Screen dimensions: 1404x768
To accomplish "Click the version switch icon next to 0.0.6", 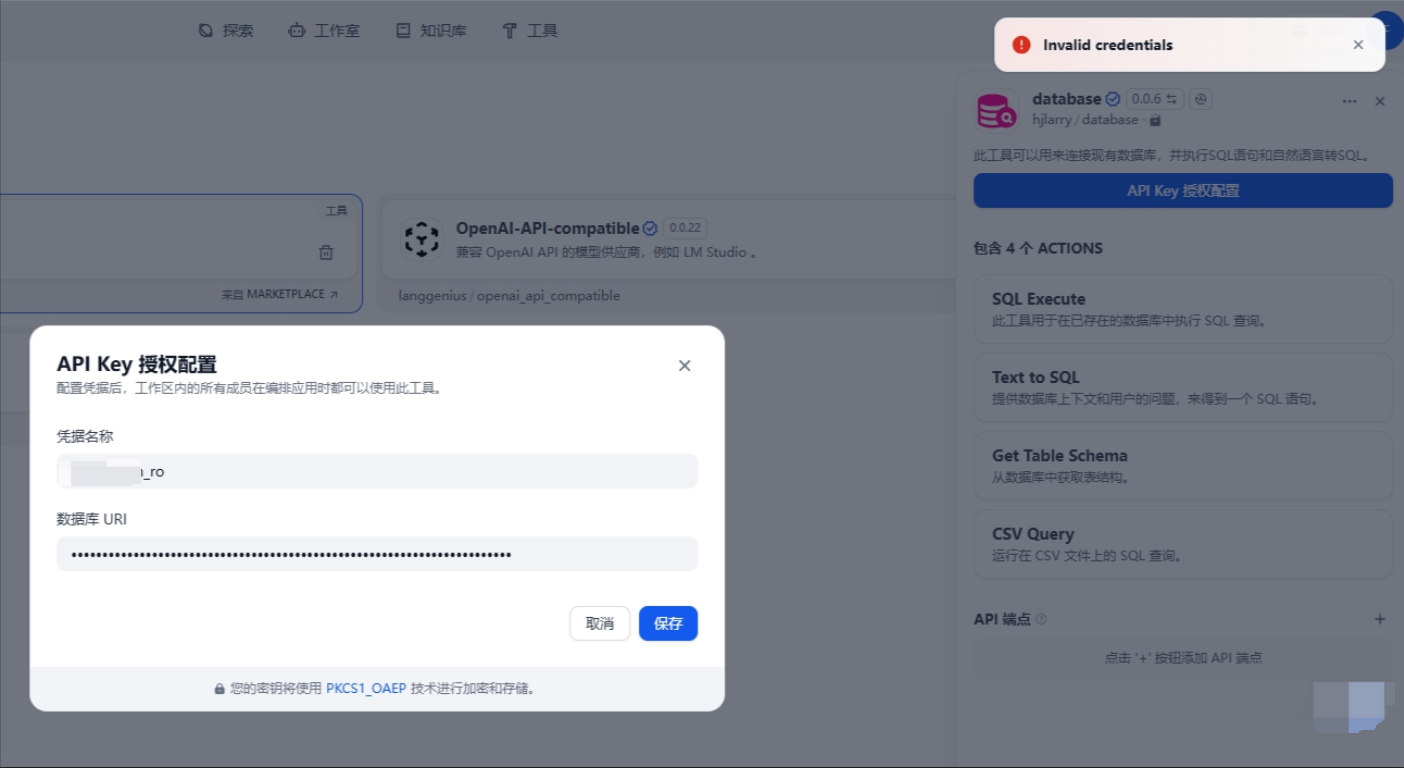I will [1174, 99].
